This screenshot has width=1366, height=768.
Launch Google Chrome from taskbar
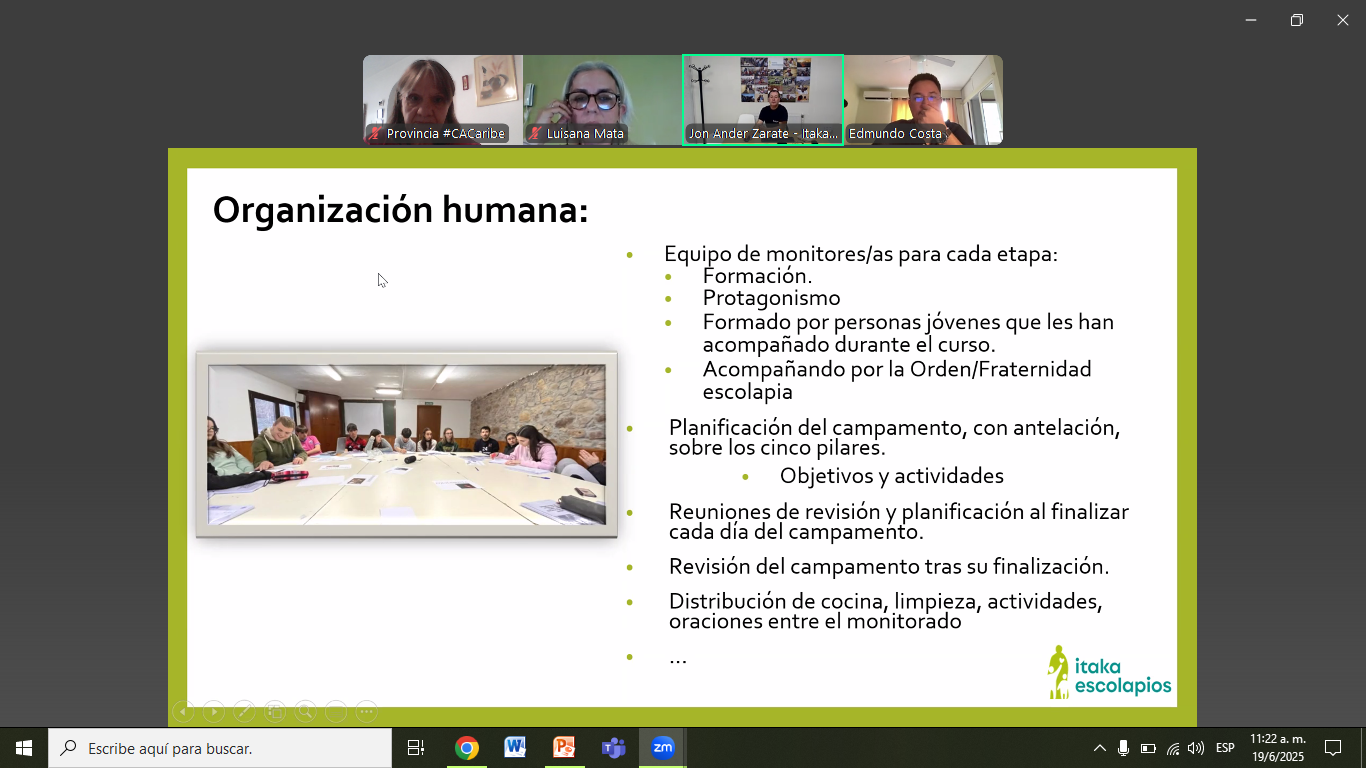point(466,748)
